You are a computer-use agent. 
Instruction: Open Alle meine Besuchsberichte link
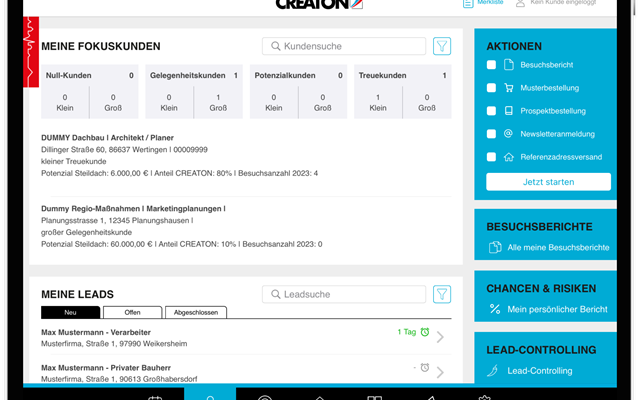click(558, 247)
